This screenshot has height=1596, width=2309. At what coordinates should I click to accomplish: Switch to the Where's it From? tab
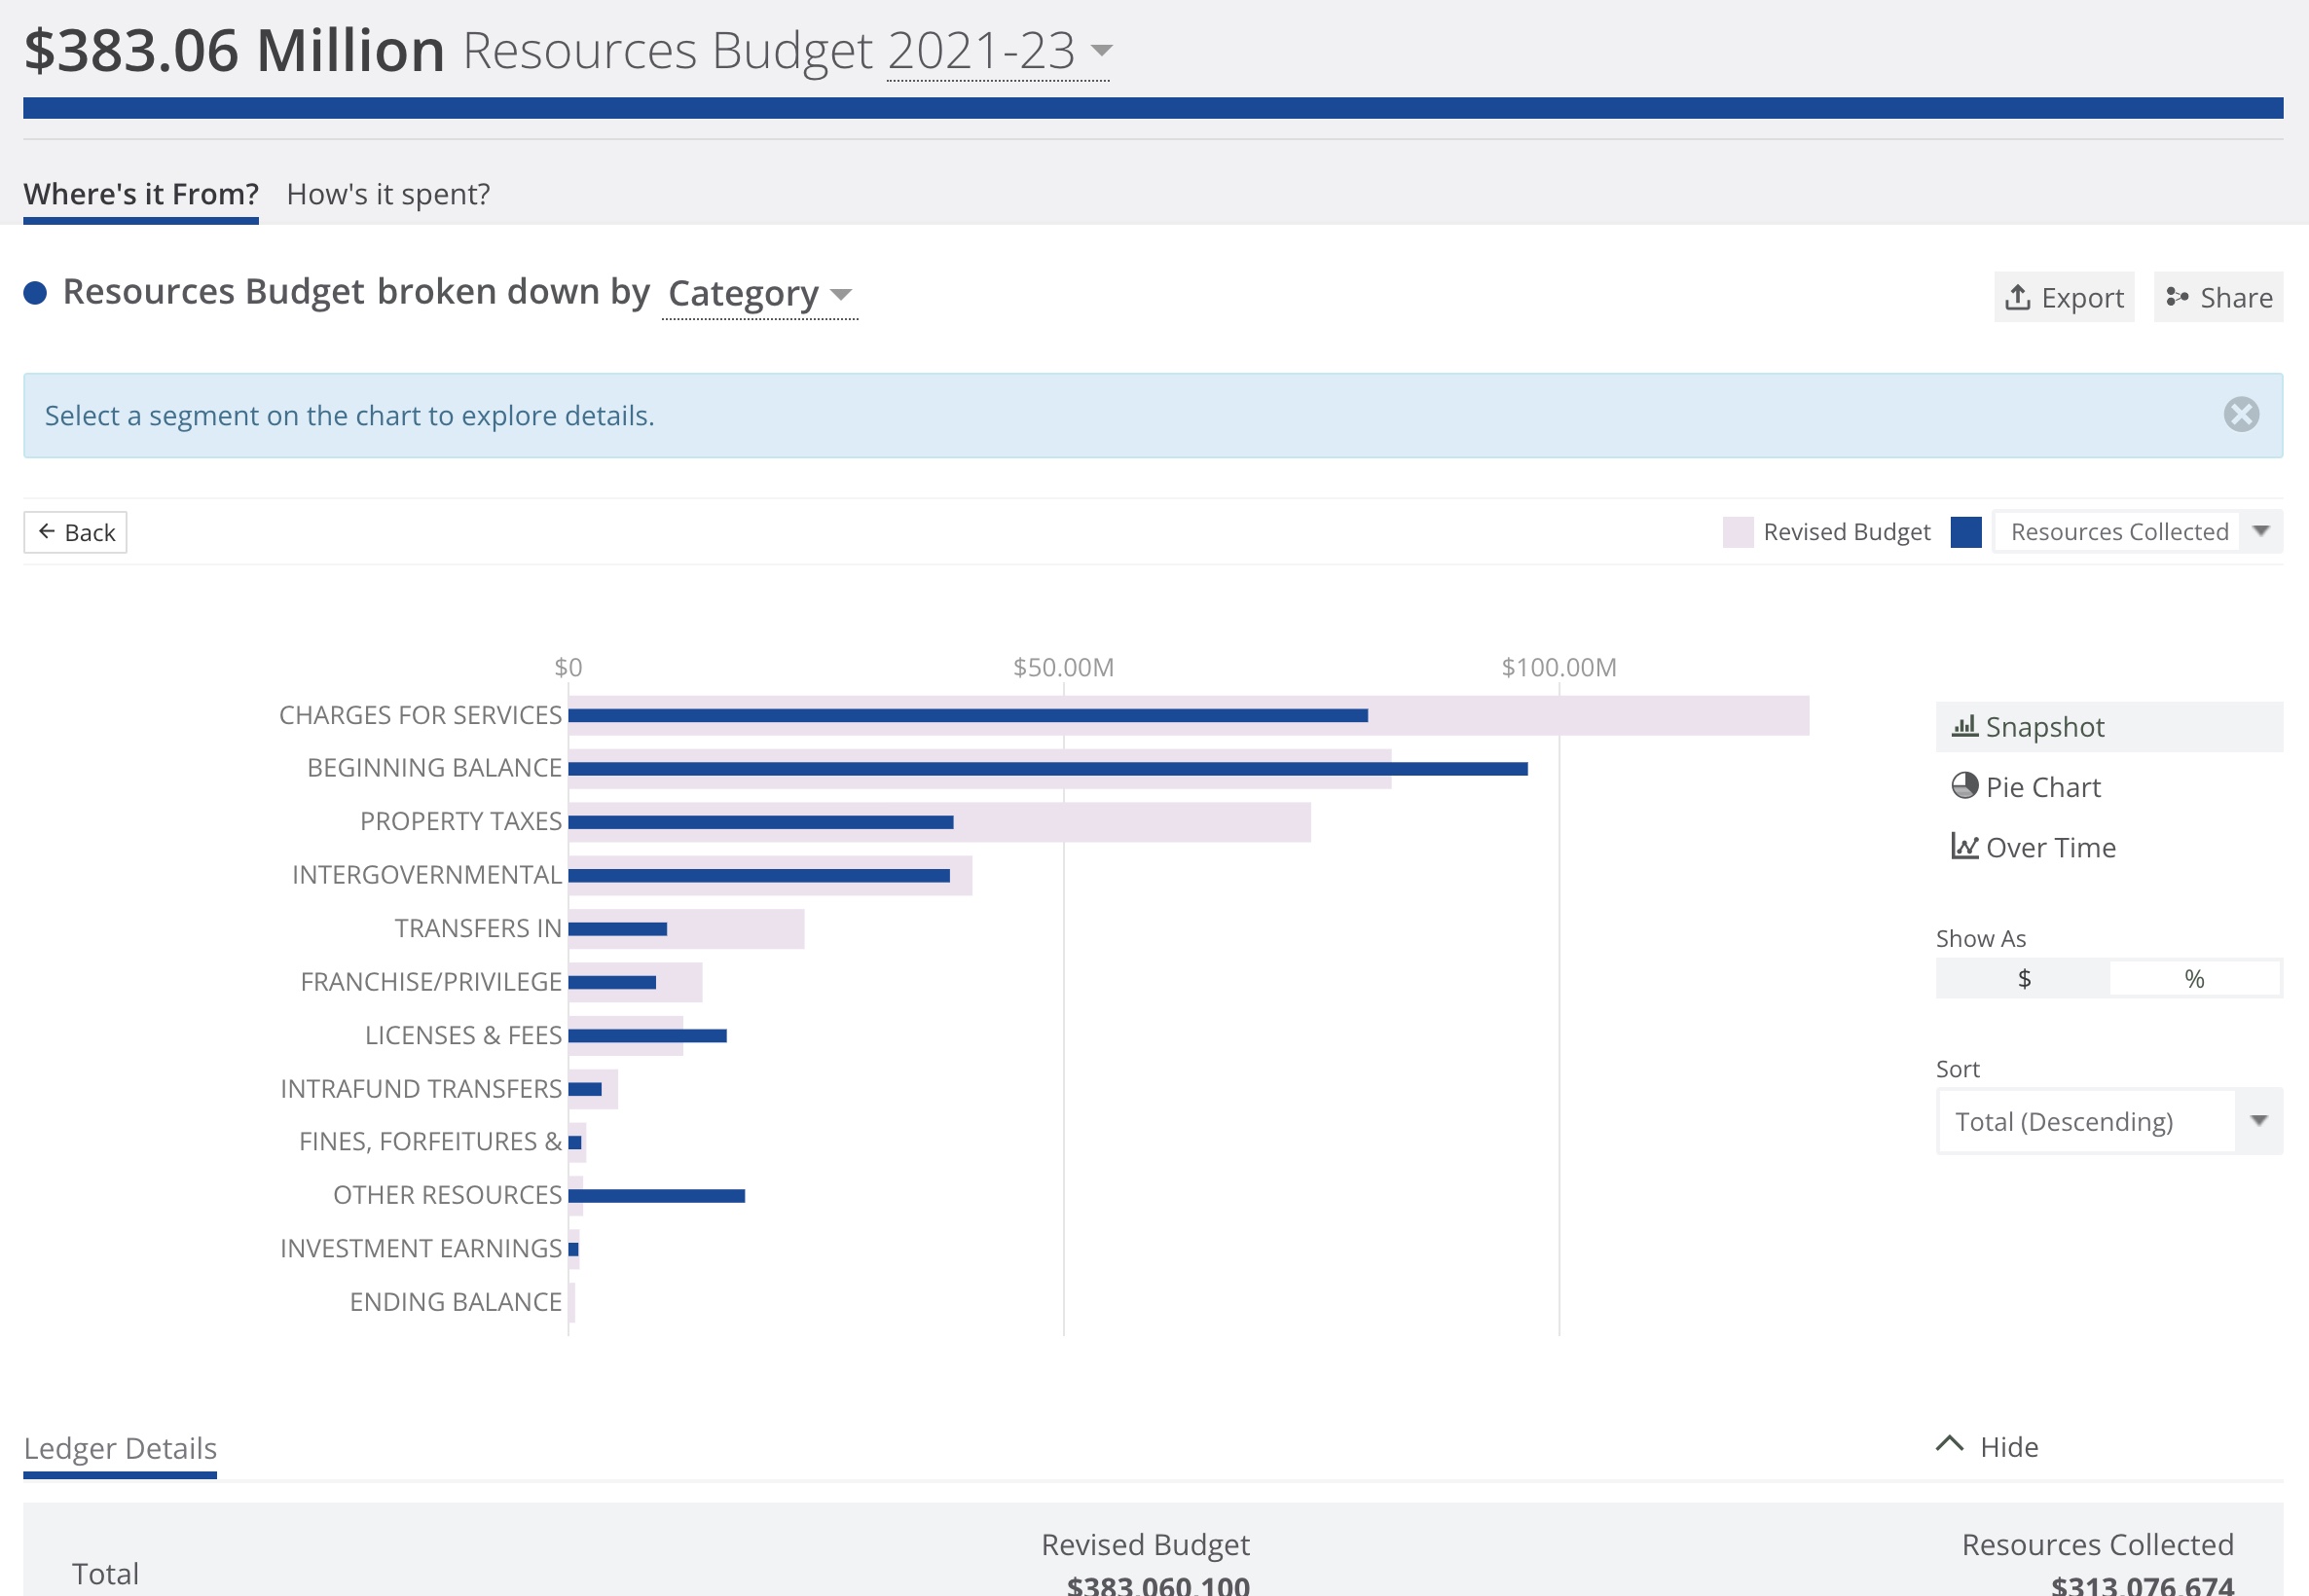(141, 193)
